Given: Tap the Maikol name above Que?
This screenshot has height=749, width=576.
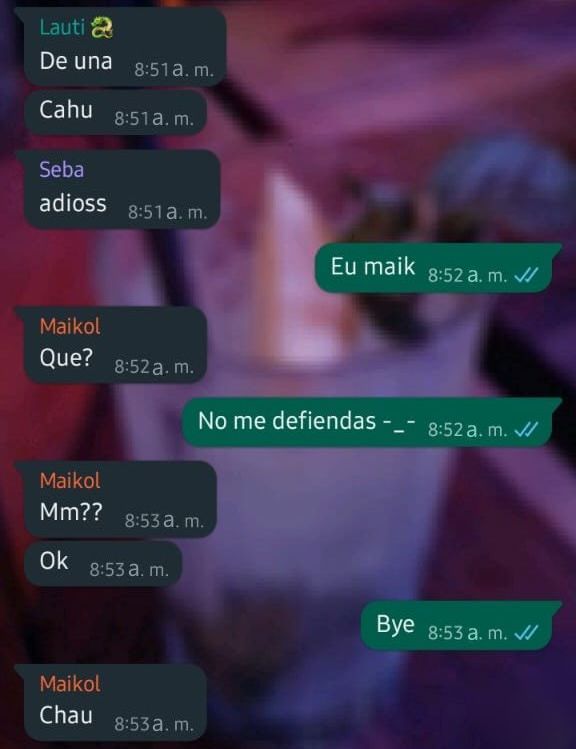Looking at the screenshot, I should click(70, 326).
